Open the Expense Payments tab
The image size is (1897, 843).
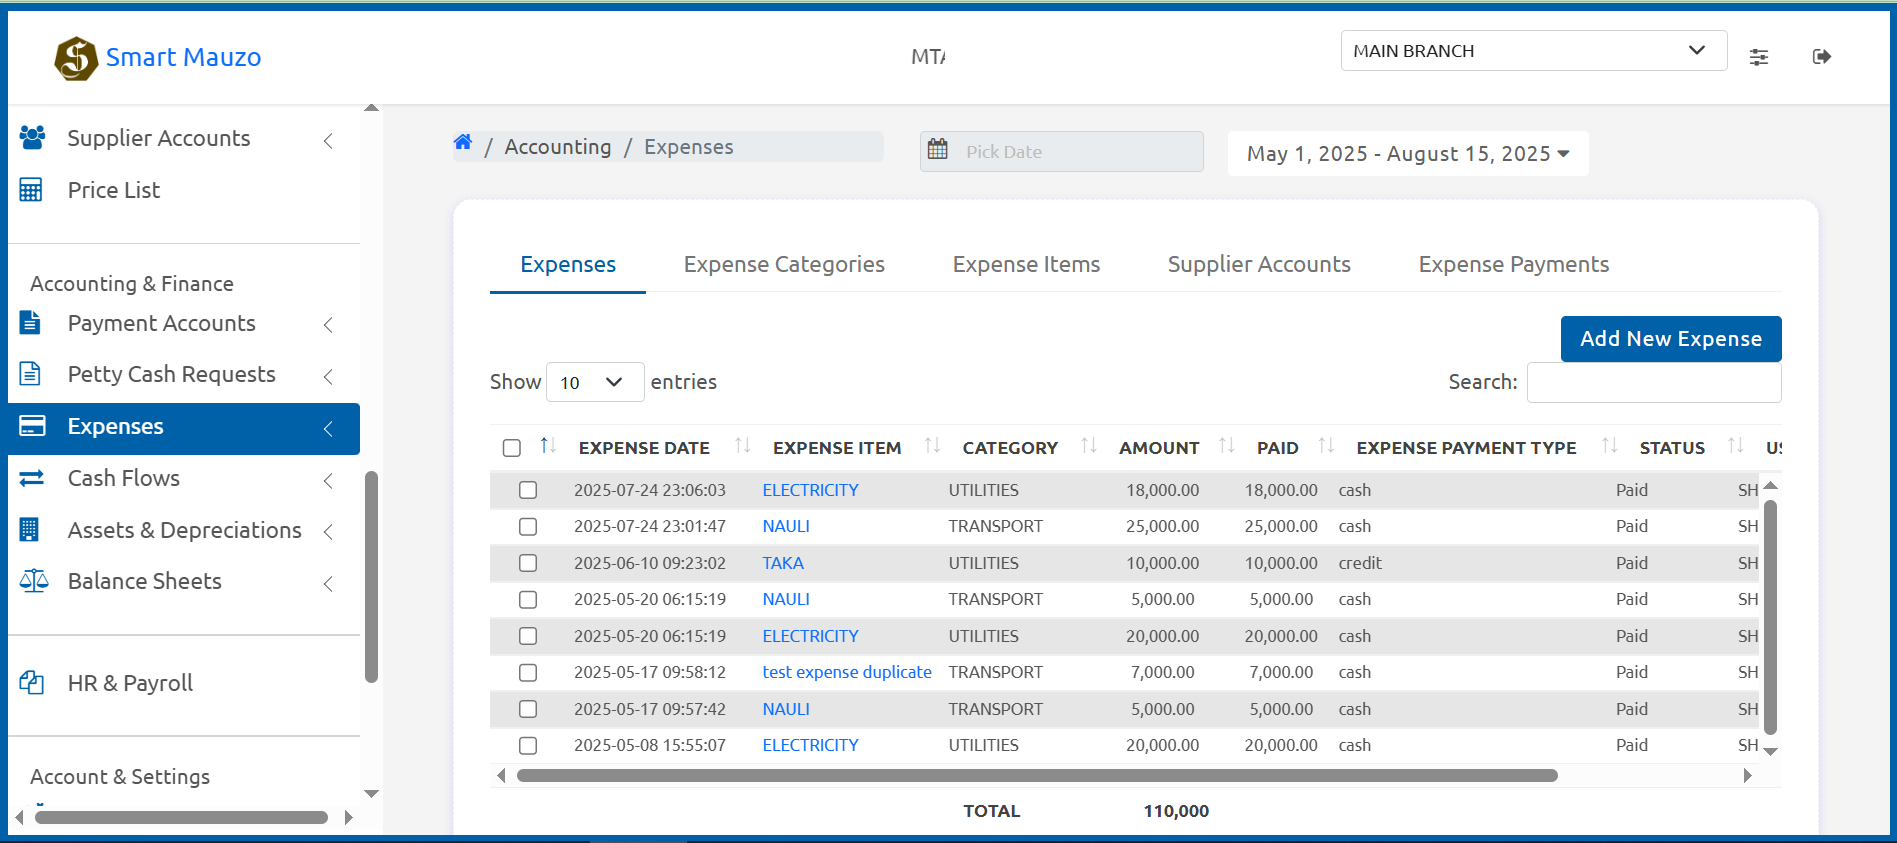[x=1514, y=264]
